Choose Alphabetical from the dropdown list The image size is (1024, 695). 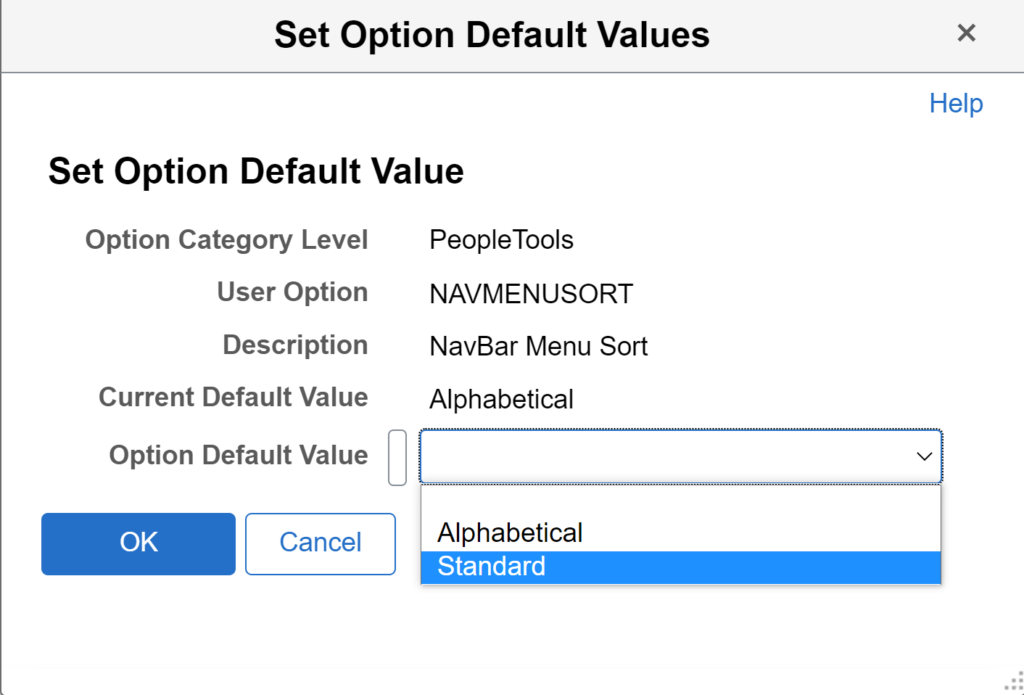[510, 533]
